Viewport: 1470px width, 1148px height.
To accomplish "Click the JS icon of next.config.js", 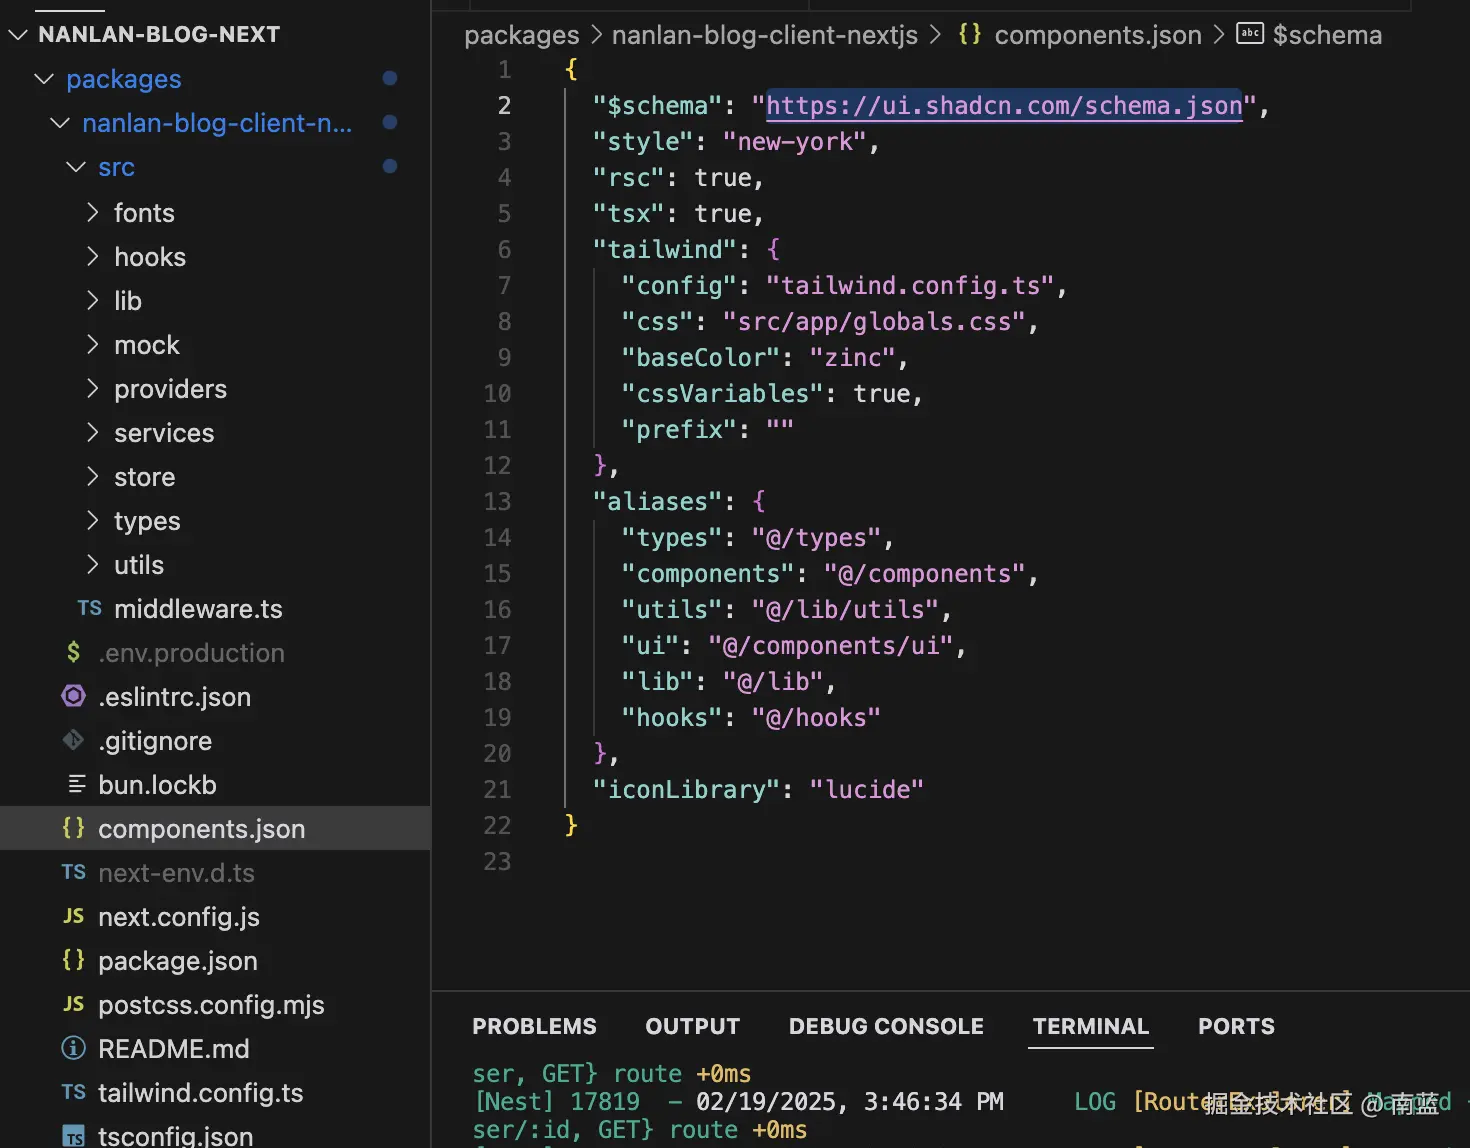I will pos(74,916).
